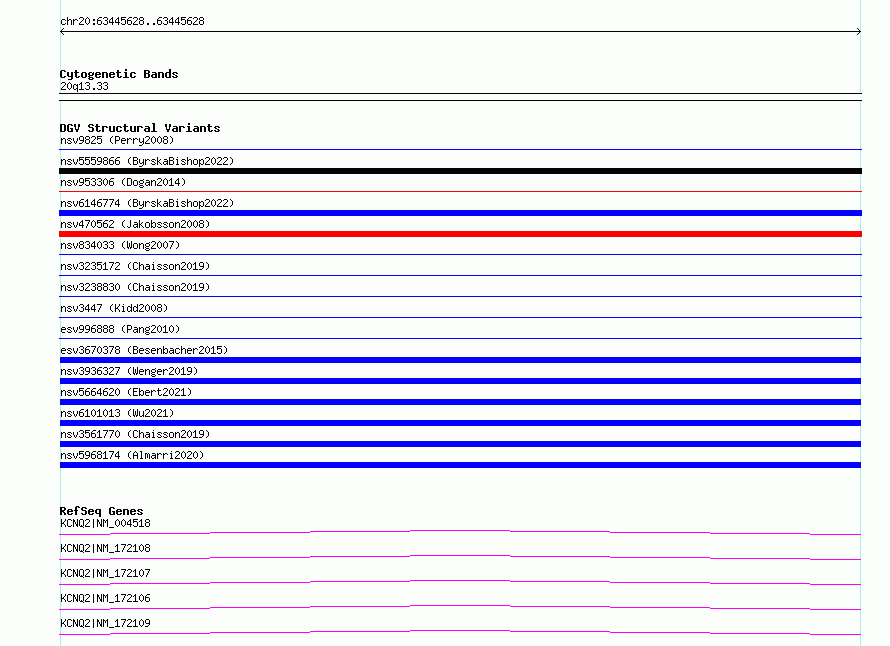Click the thick blue bar under nsv3936327
This screenshot has width=890, height=646.
460,381
